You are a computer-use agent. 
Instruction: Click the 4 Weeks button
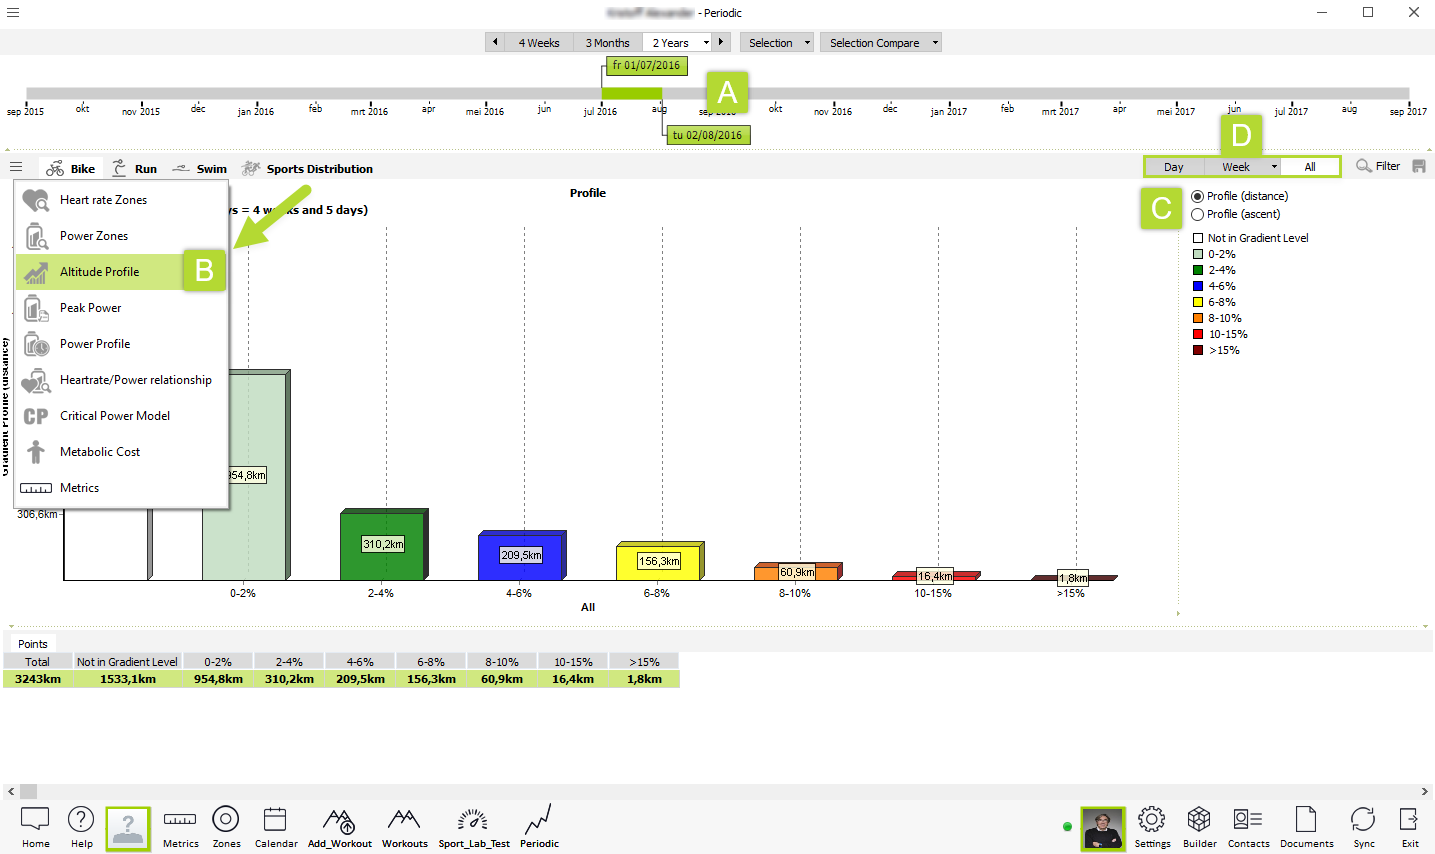tap(538, 43)
